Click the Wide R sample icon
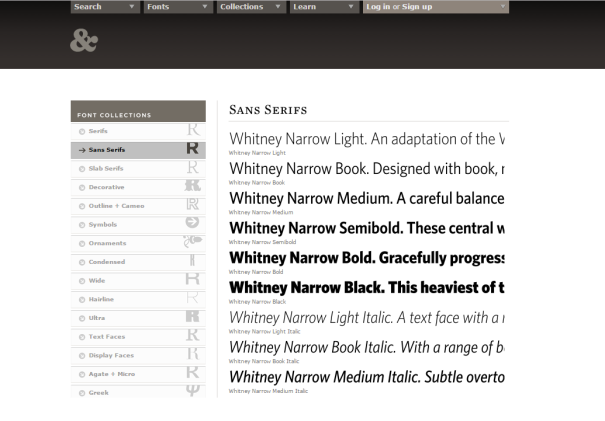 click(193, 279)
